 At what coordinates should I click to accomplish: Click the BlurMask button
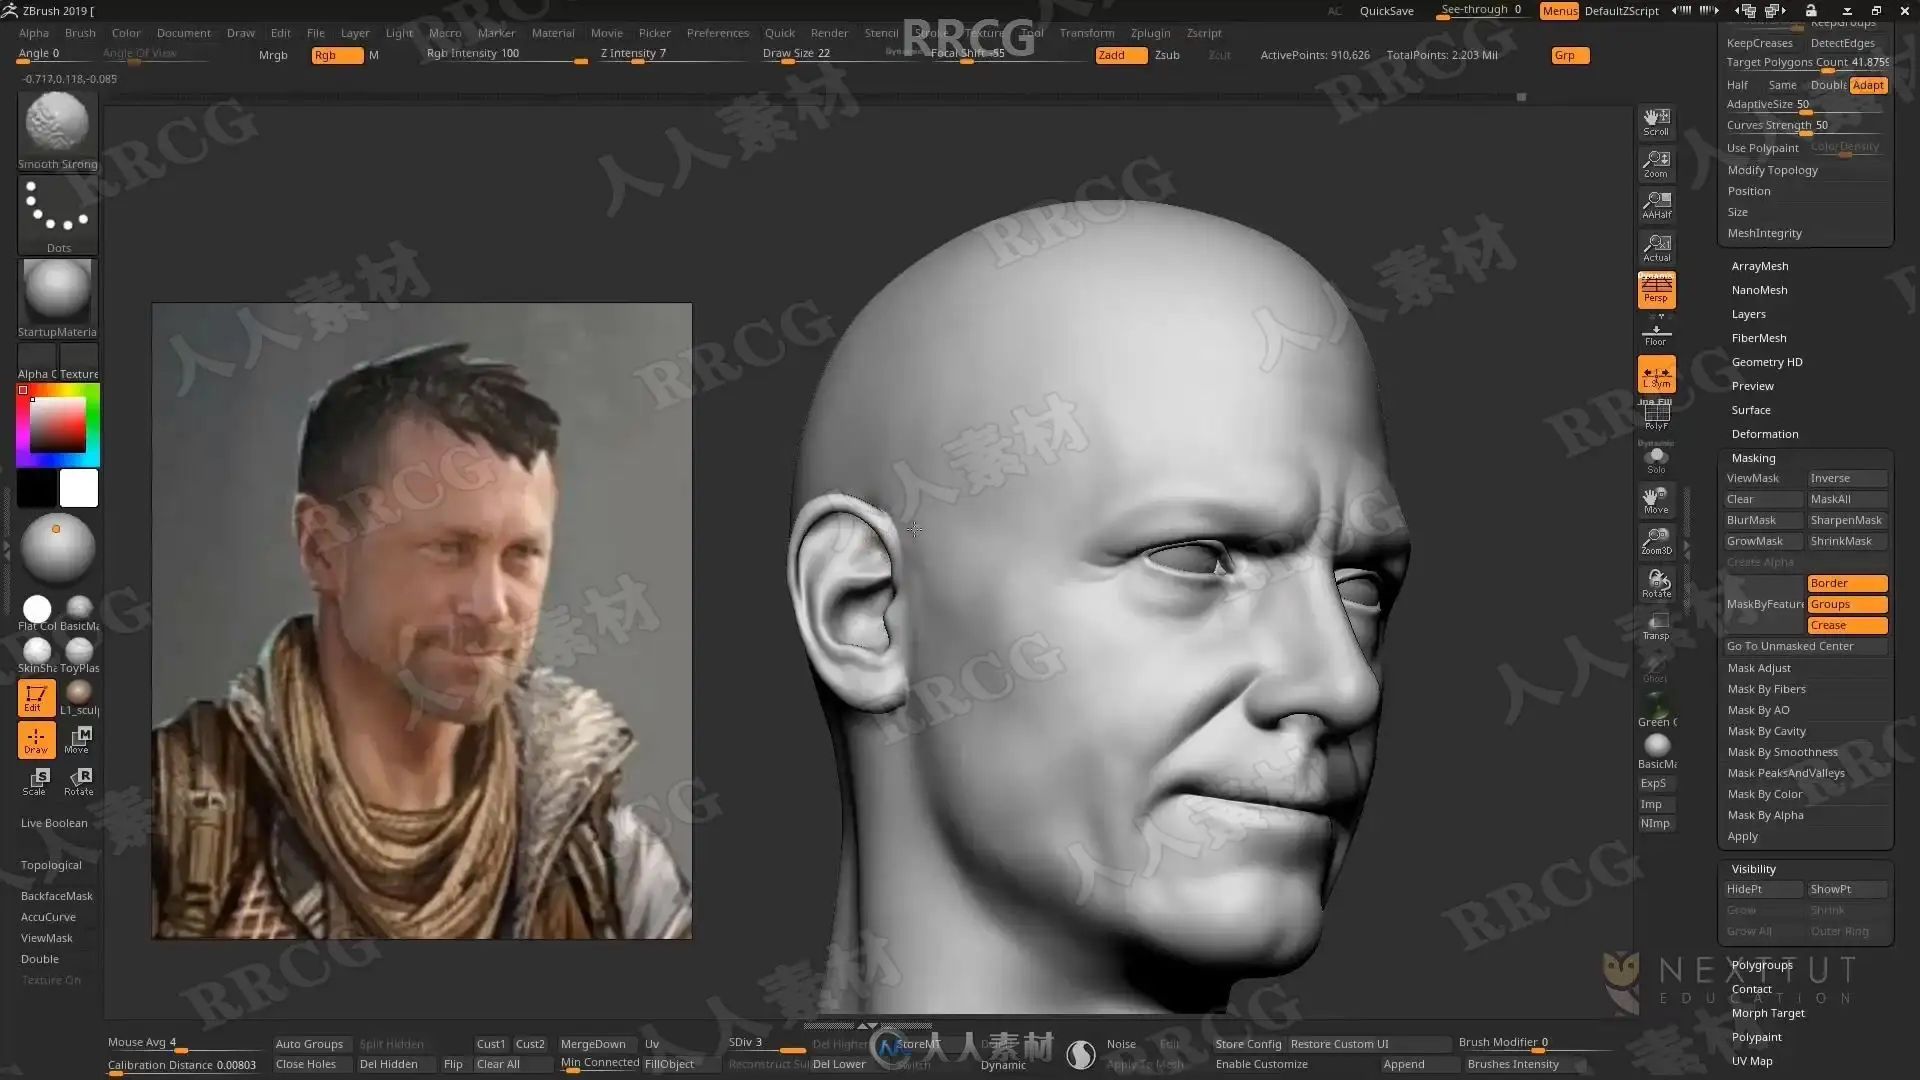pyautogui.click(x=1762, y=520)
